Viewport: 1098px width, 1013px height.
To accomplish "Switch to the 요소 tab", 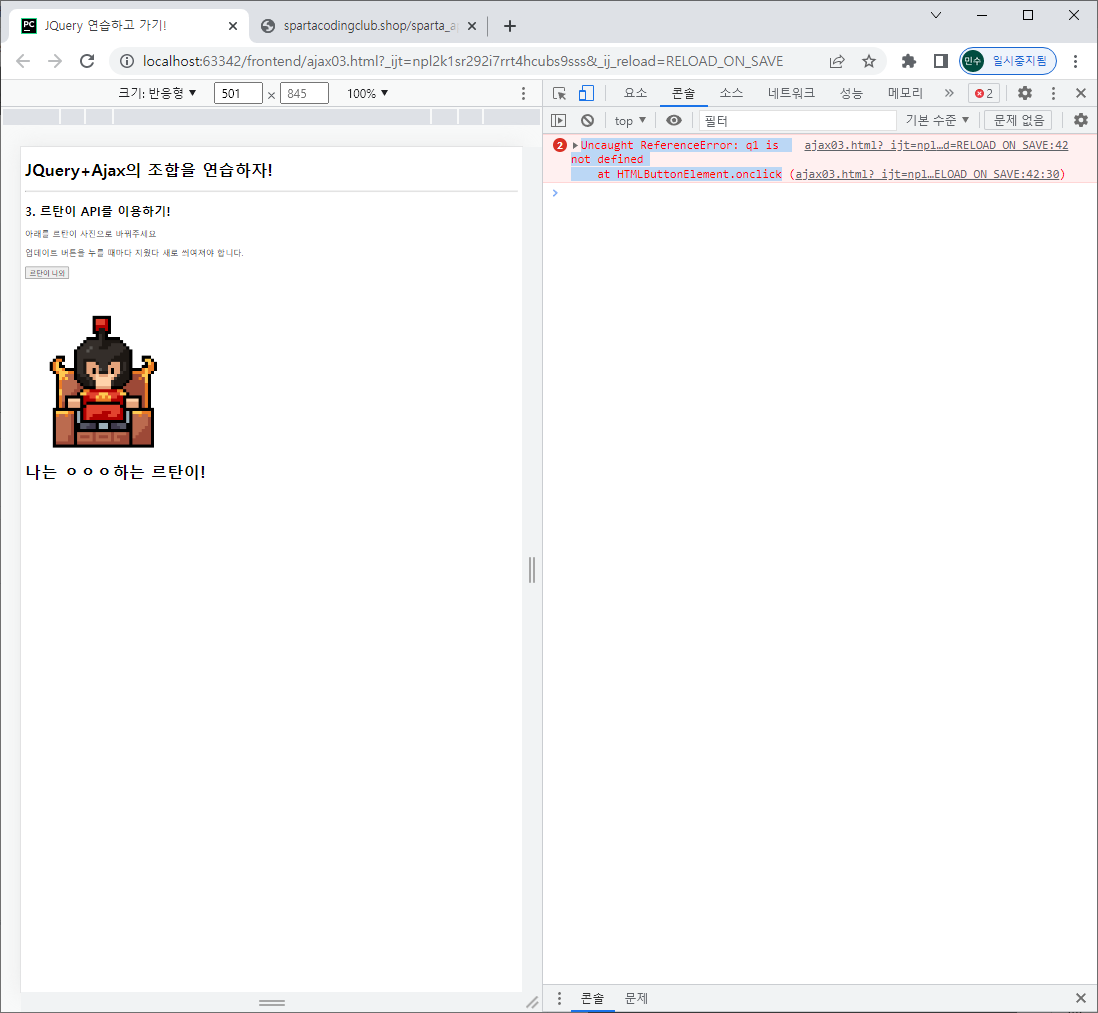I will tap(635, 93).
